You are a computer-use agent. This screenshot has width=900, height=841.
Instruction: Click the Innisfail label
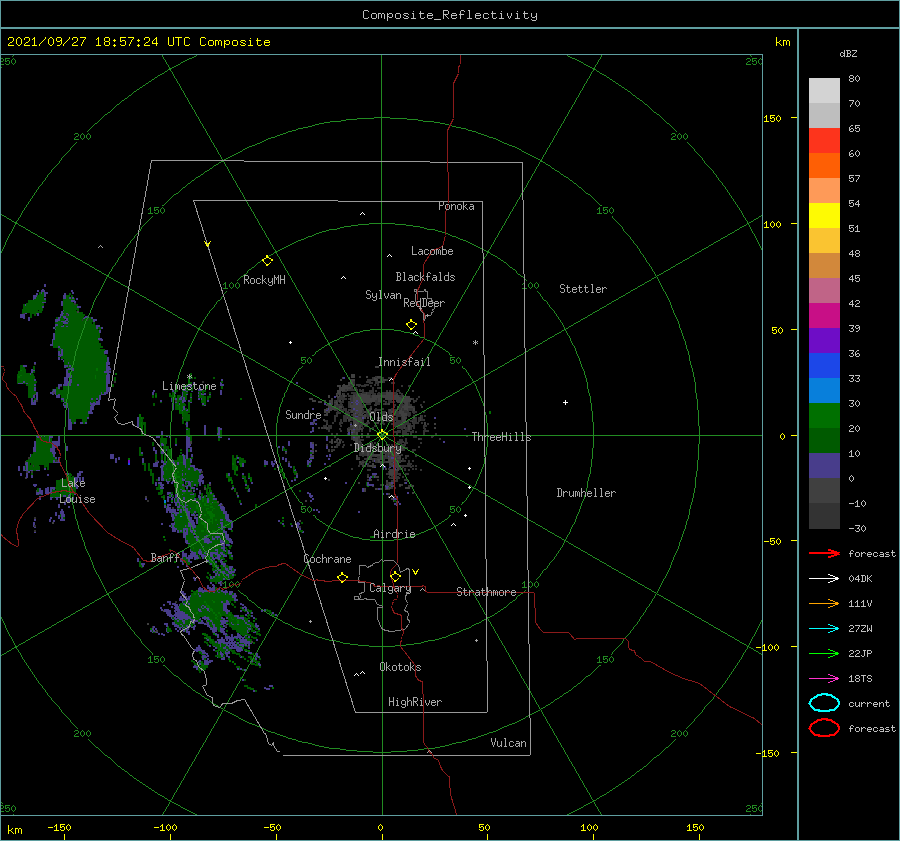[x=404, y=362]
